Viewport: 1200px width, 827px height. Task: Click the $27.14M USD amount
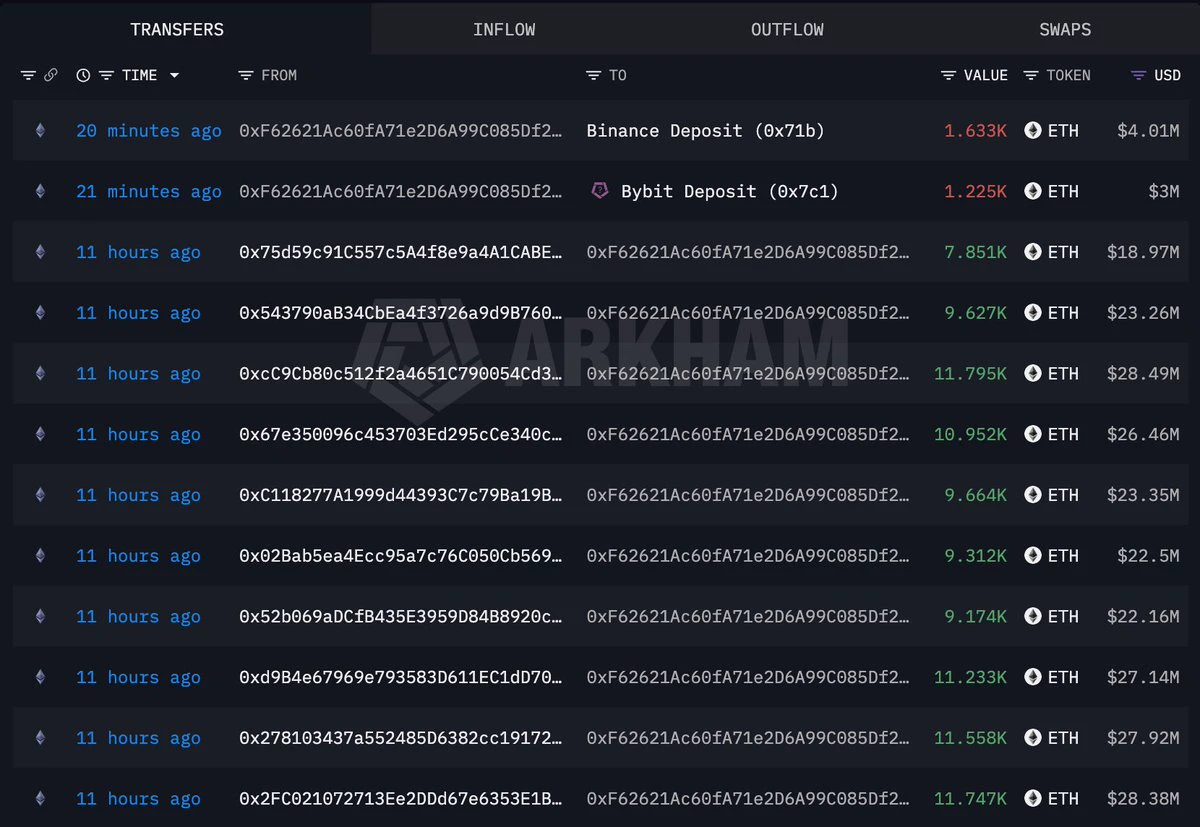[x=1143, y=677]
